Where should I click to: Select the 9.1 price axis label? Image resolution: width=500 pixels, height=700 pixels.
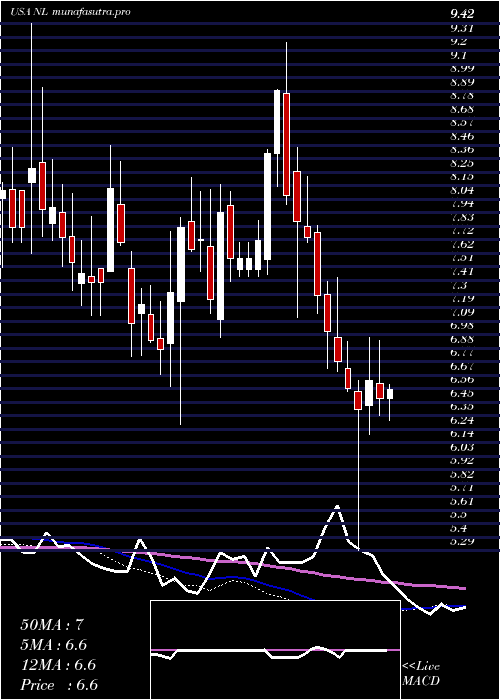(459, 55)
